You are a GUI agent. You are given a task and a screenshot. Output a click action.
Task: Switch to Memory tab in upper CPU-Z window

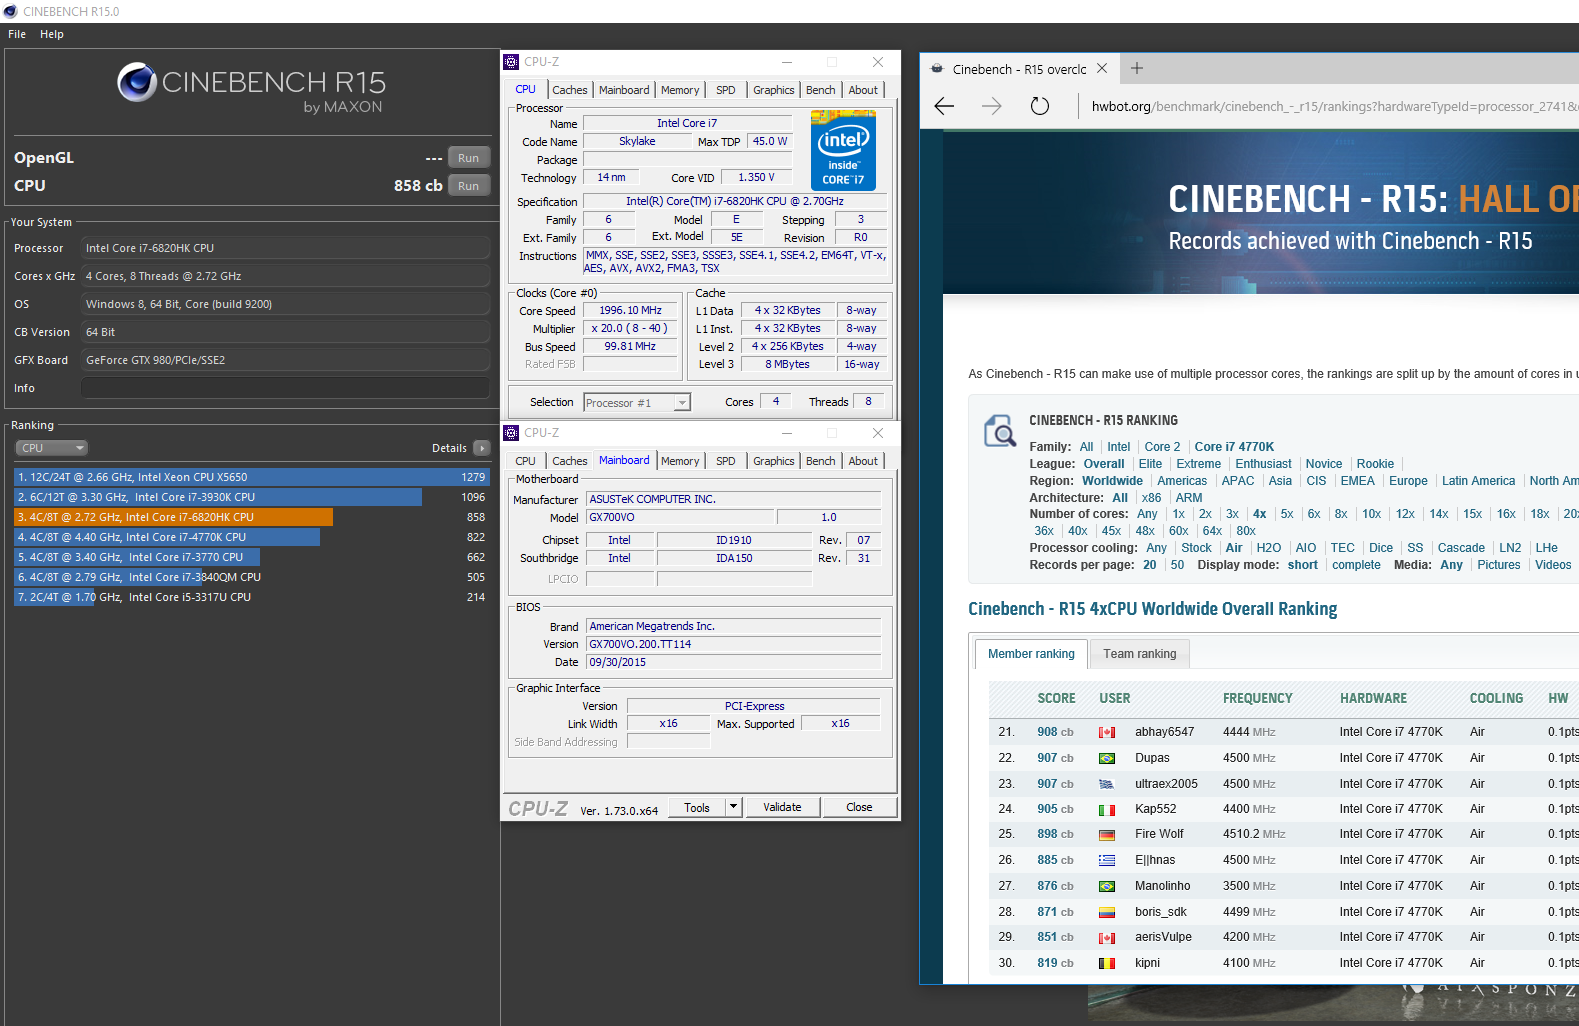pos(680,90)
